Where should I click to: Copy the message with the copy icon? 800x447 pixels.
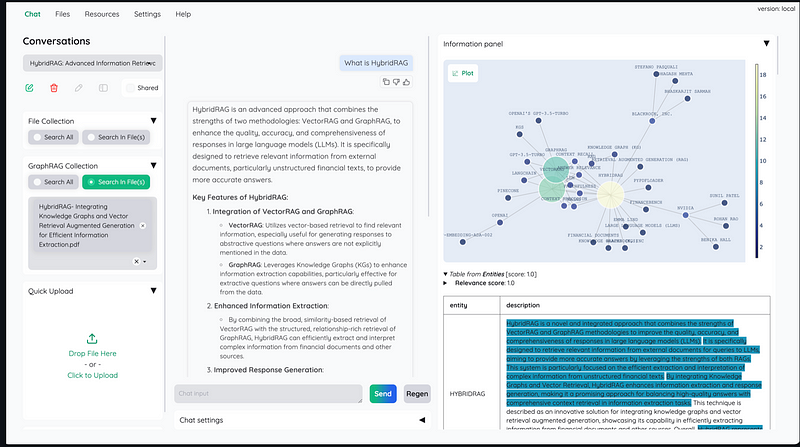[x=386, y=82]
